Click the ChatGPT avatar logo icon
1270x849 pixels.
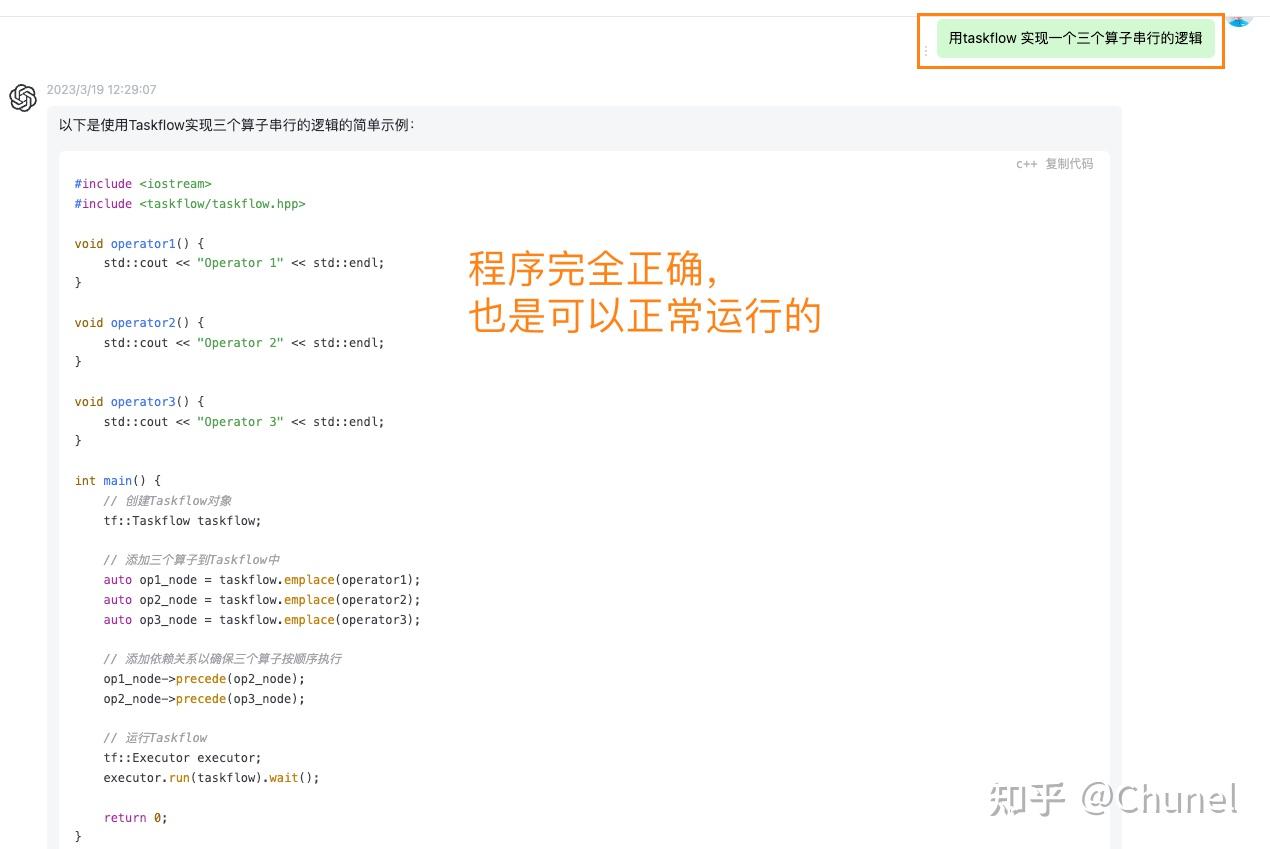[22, 97]
